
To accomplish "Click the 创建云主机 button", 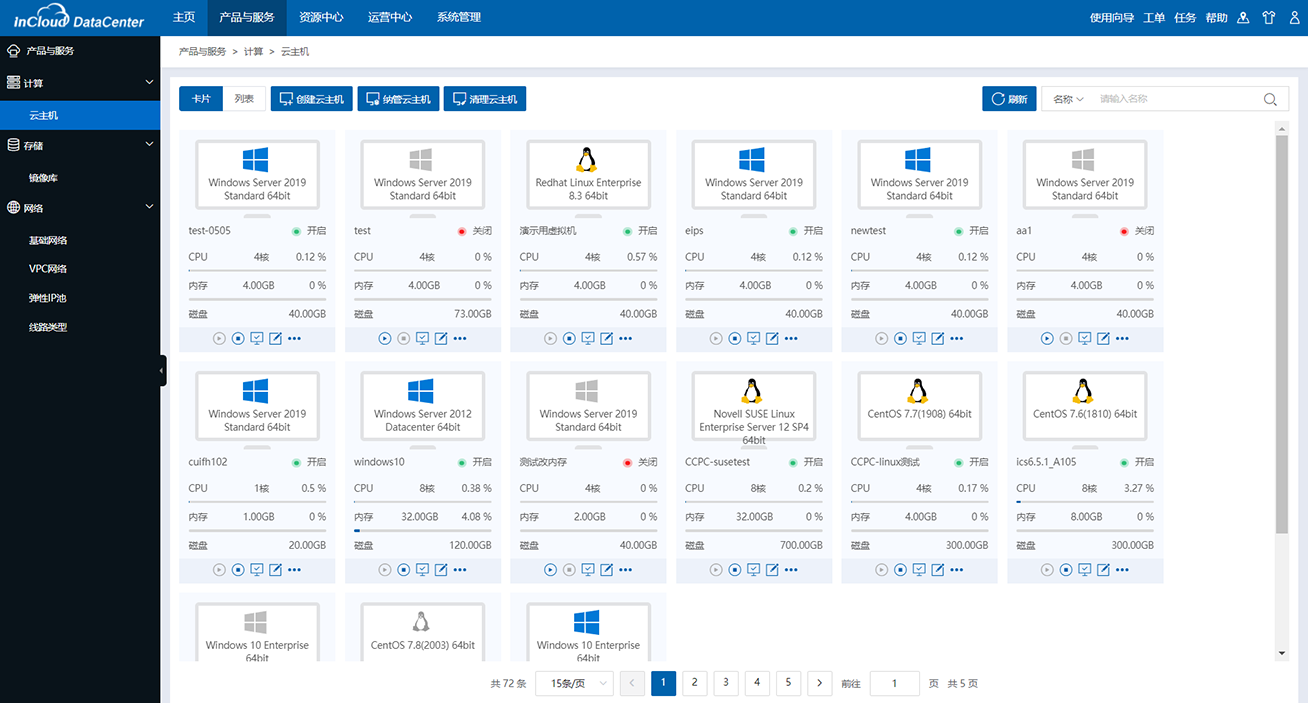I will click(x=311, y=99).
